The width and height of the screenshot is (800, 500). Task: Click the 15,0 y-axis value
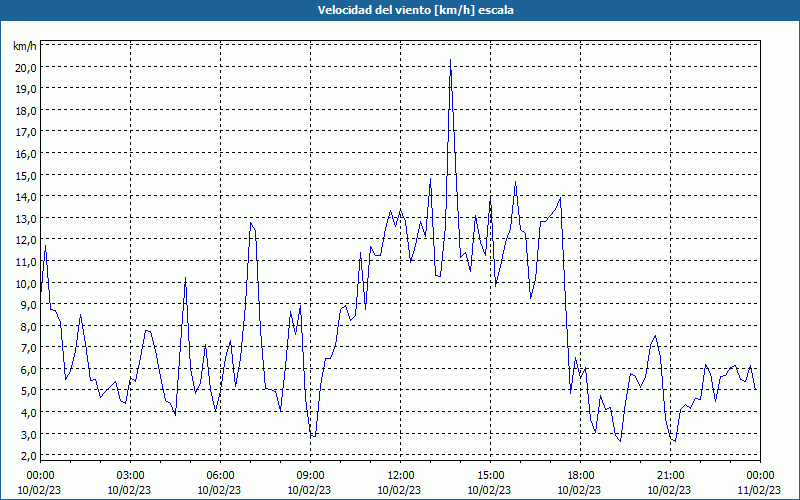click(x=26, y=176)
